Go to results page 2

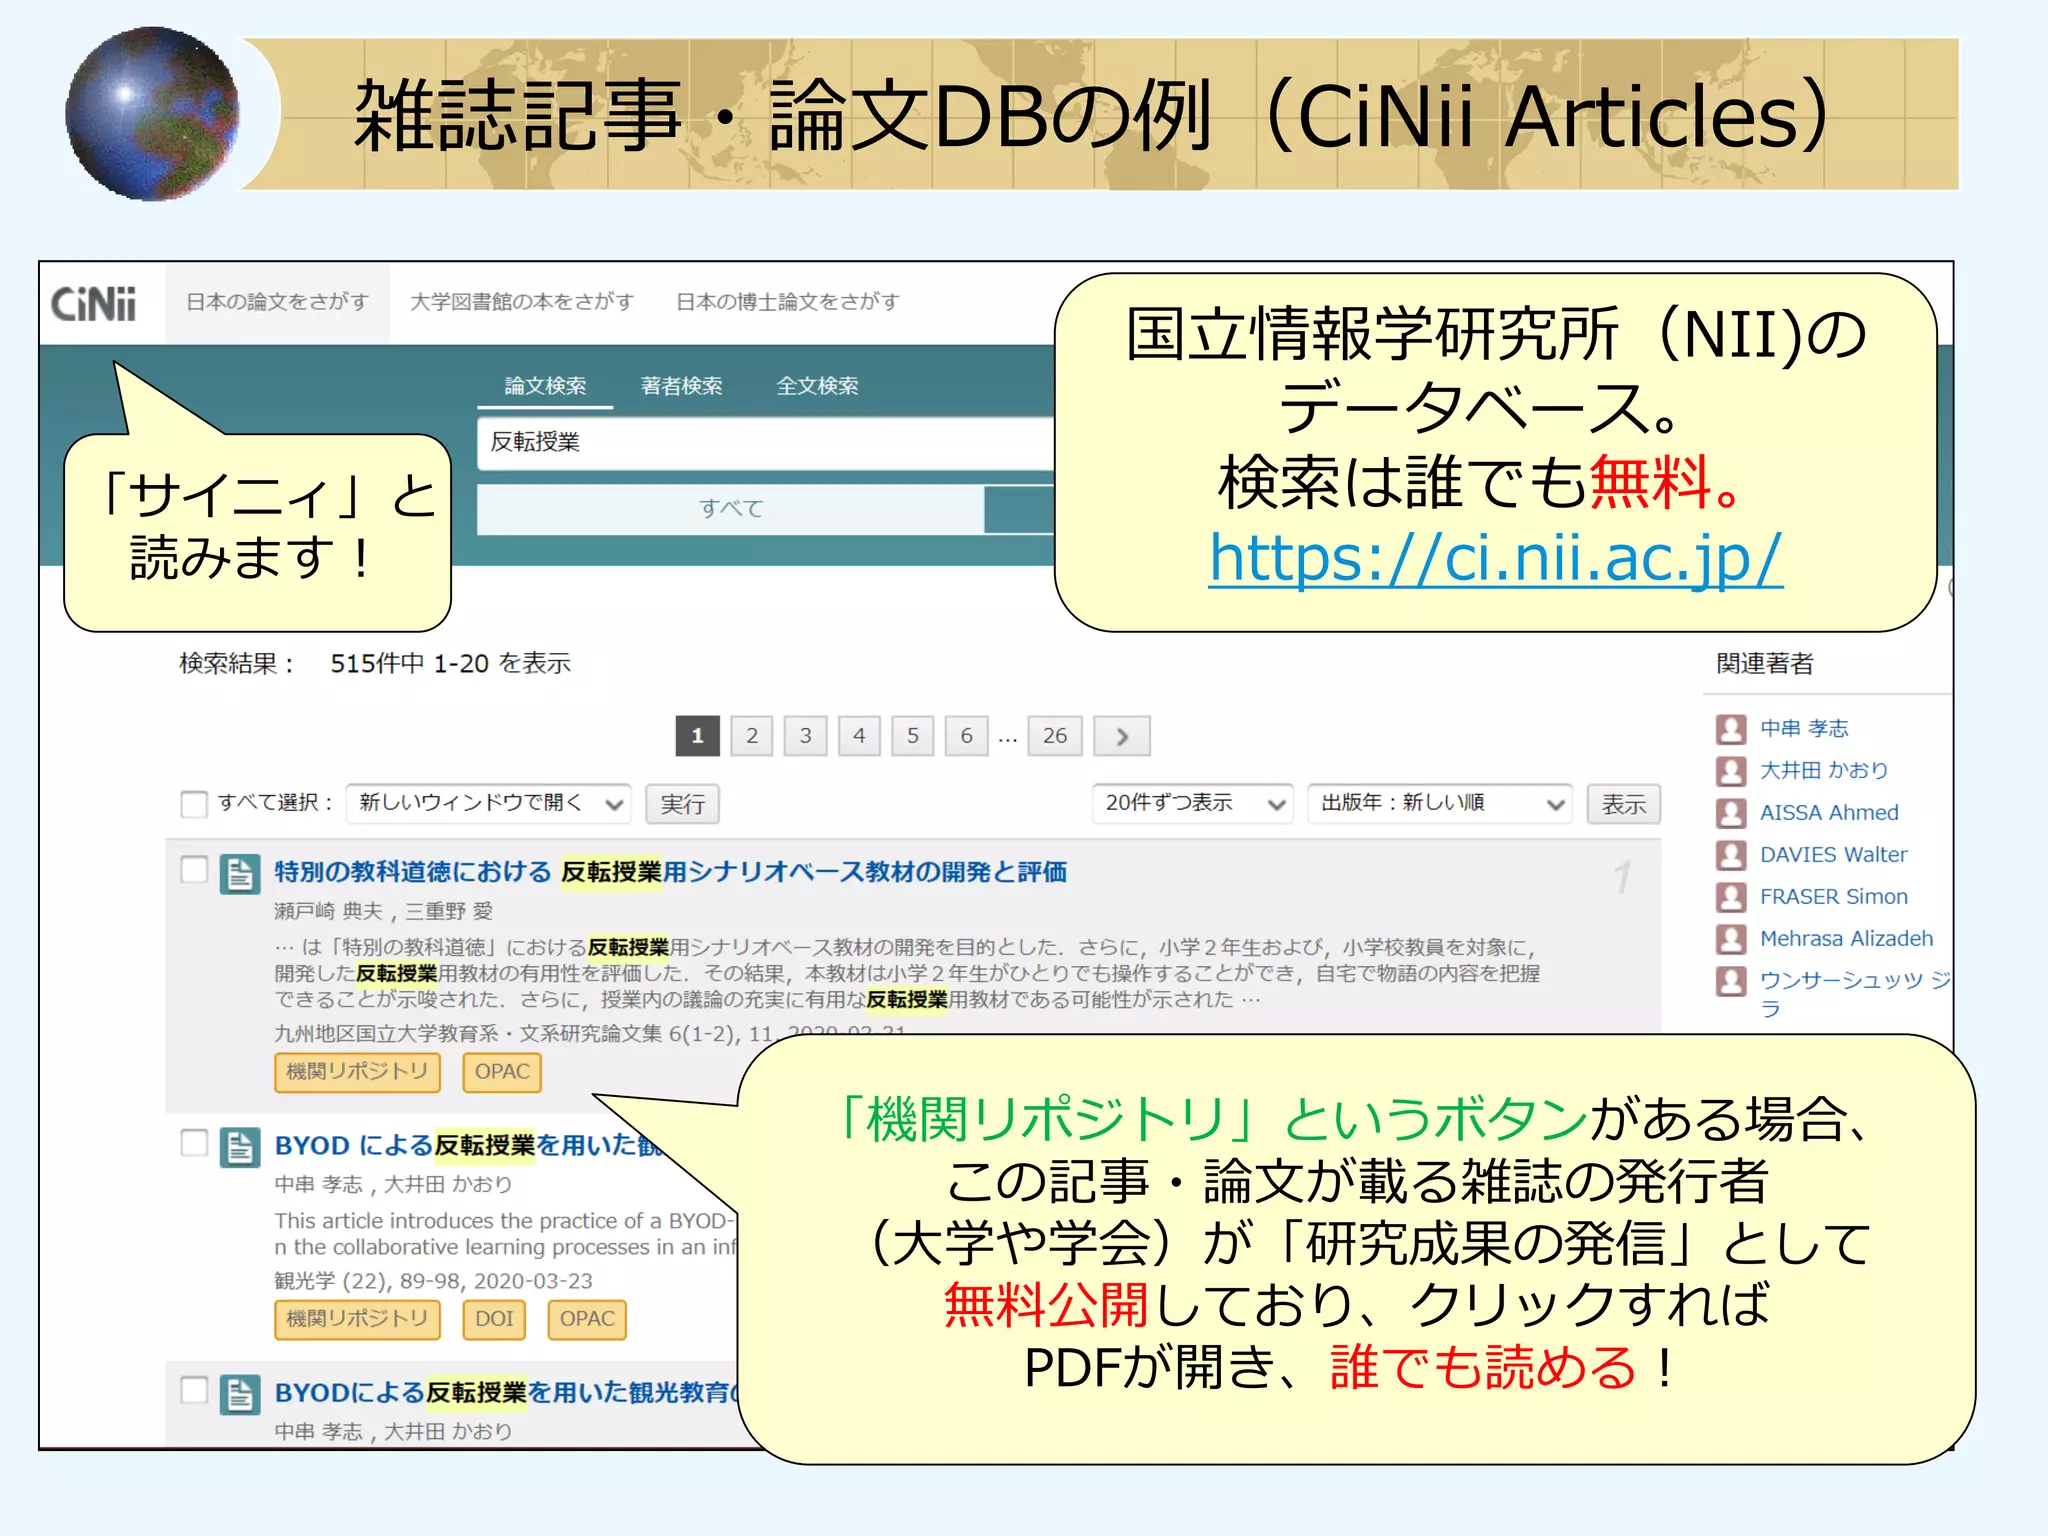tap(752, 737)
